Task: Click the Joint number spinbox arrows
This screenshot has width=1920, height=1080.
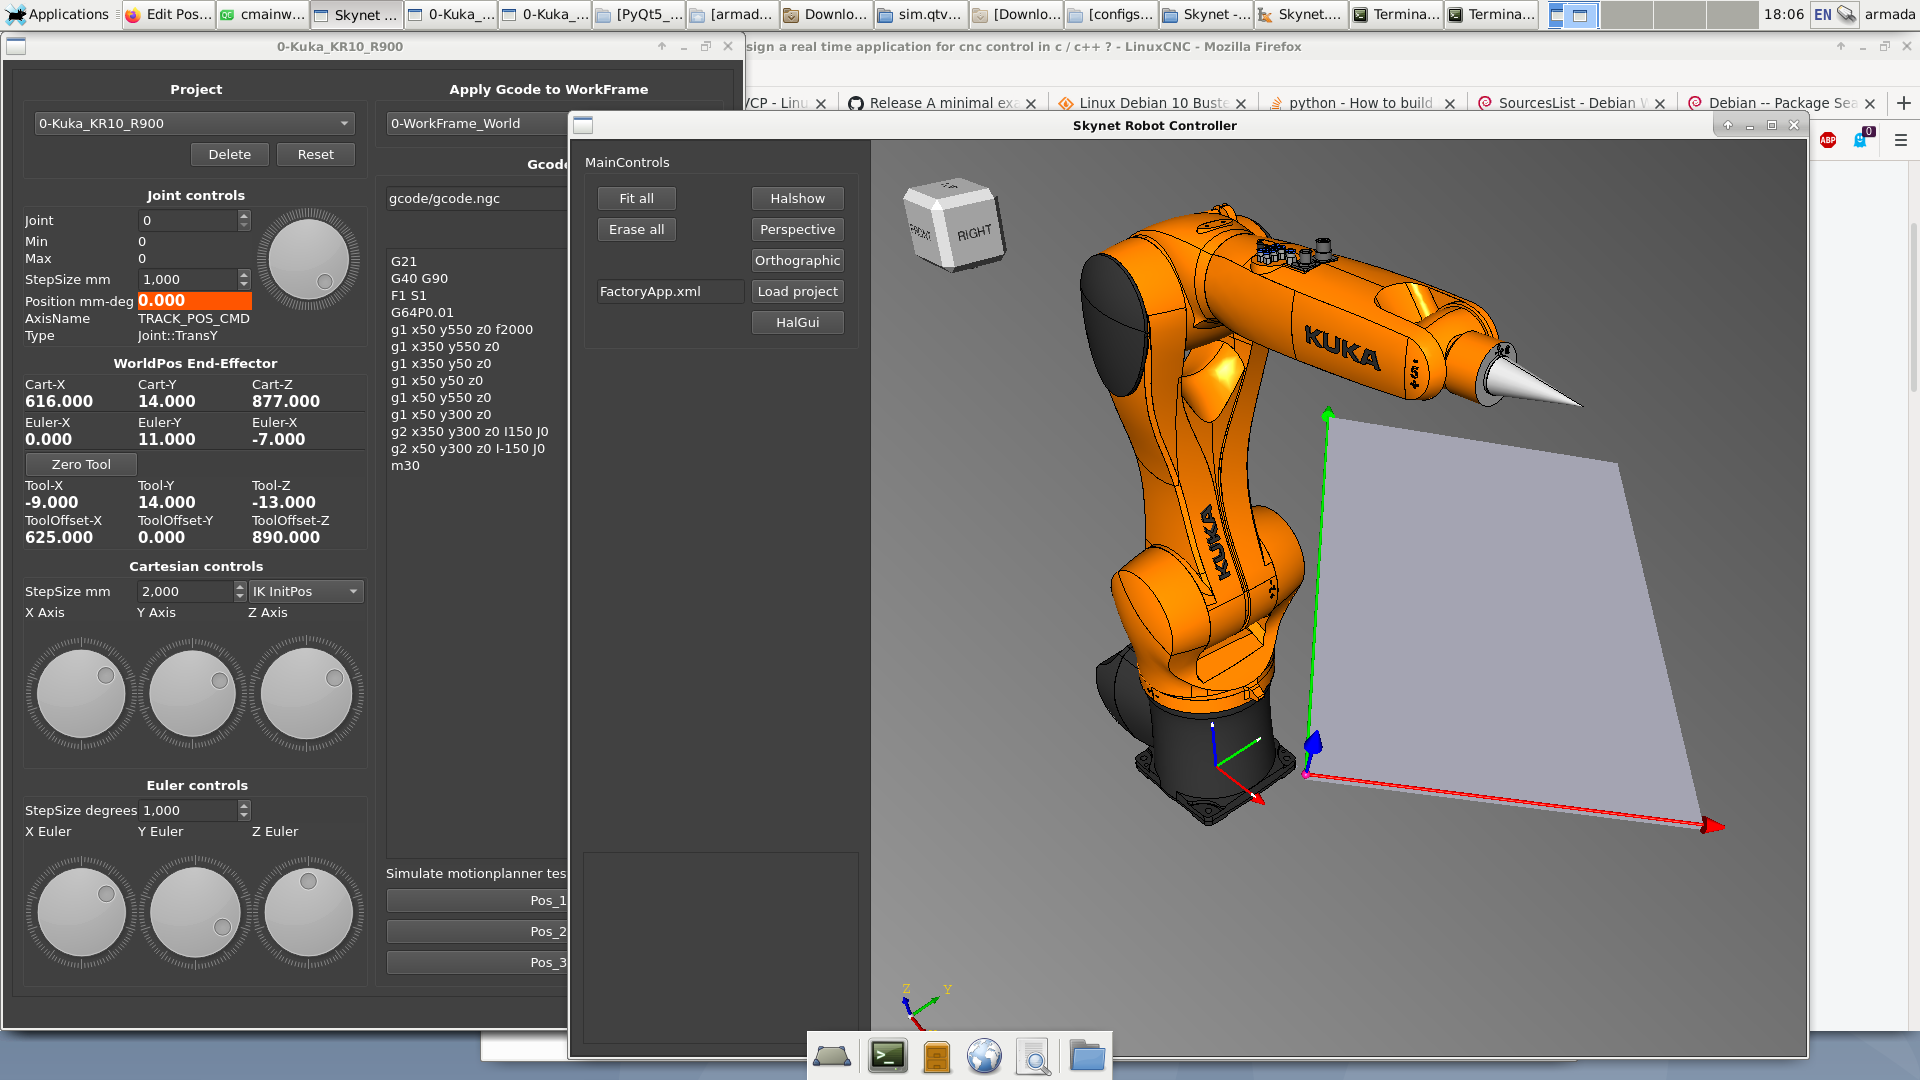Action: tap(244, 220)
